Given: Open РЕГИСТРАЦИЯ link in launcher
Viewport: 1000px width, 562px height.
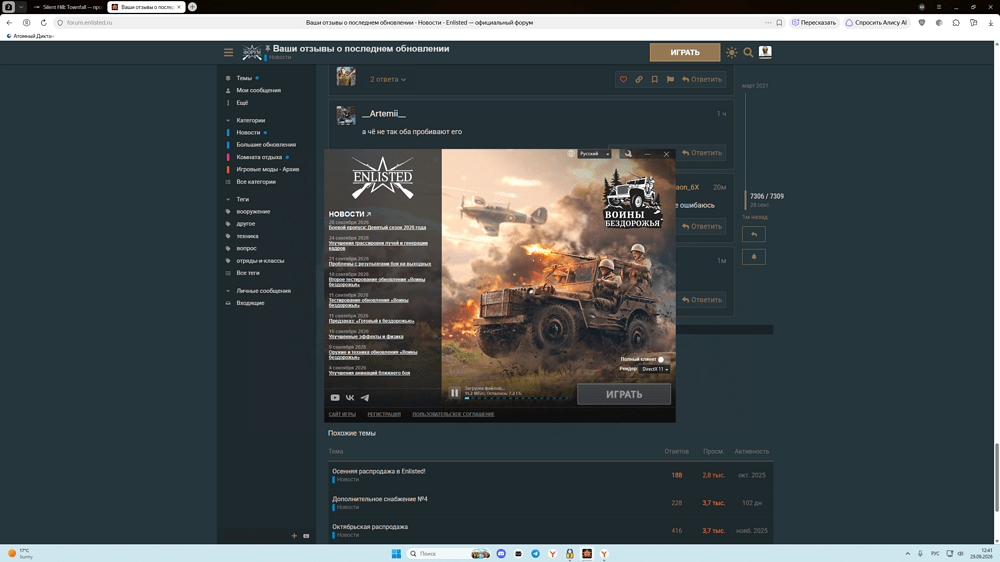Looking at the screenshot, I should tap(384, 414).
